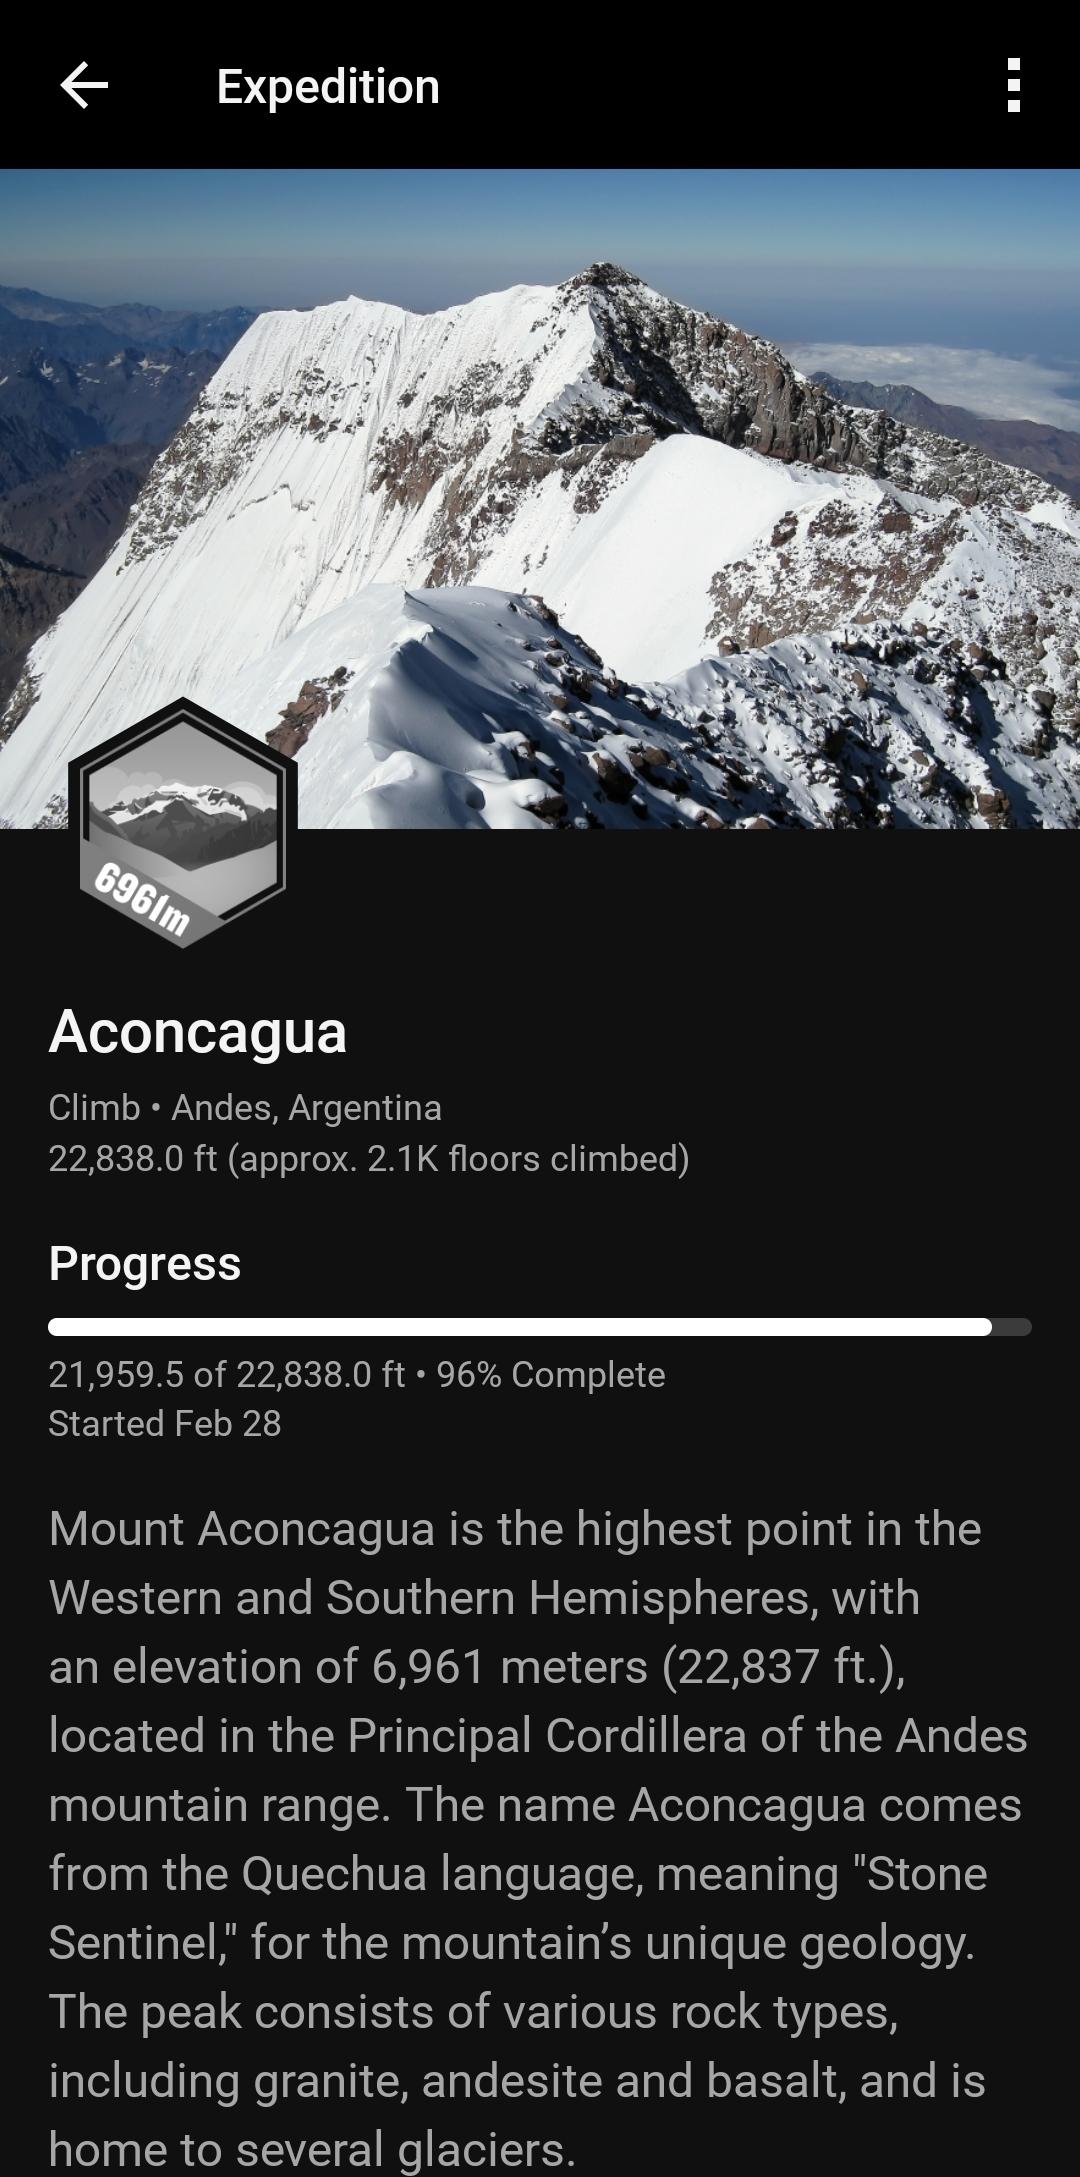
Task: Open the three-dot overflow menu
Action: click(1014, 85)
